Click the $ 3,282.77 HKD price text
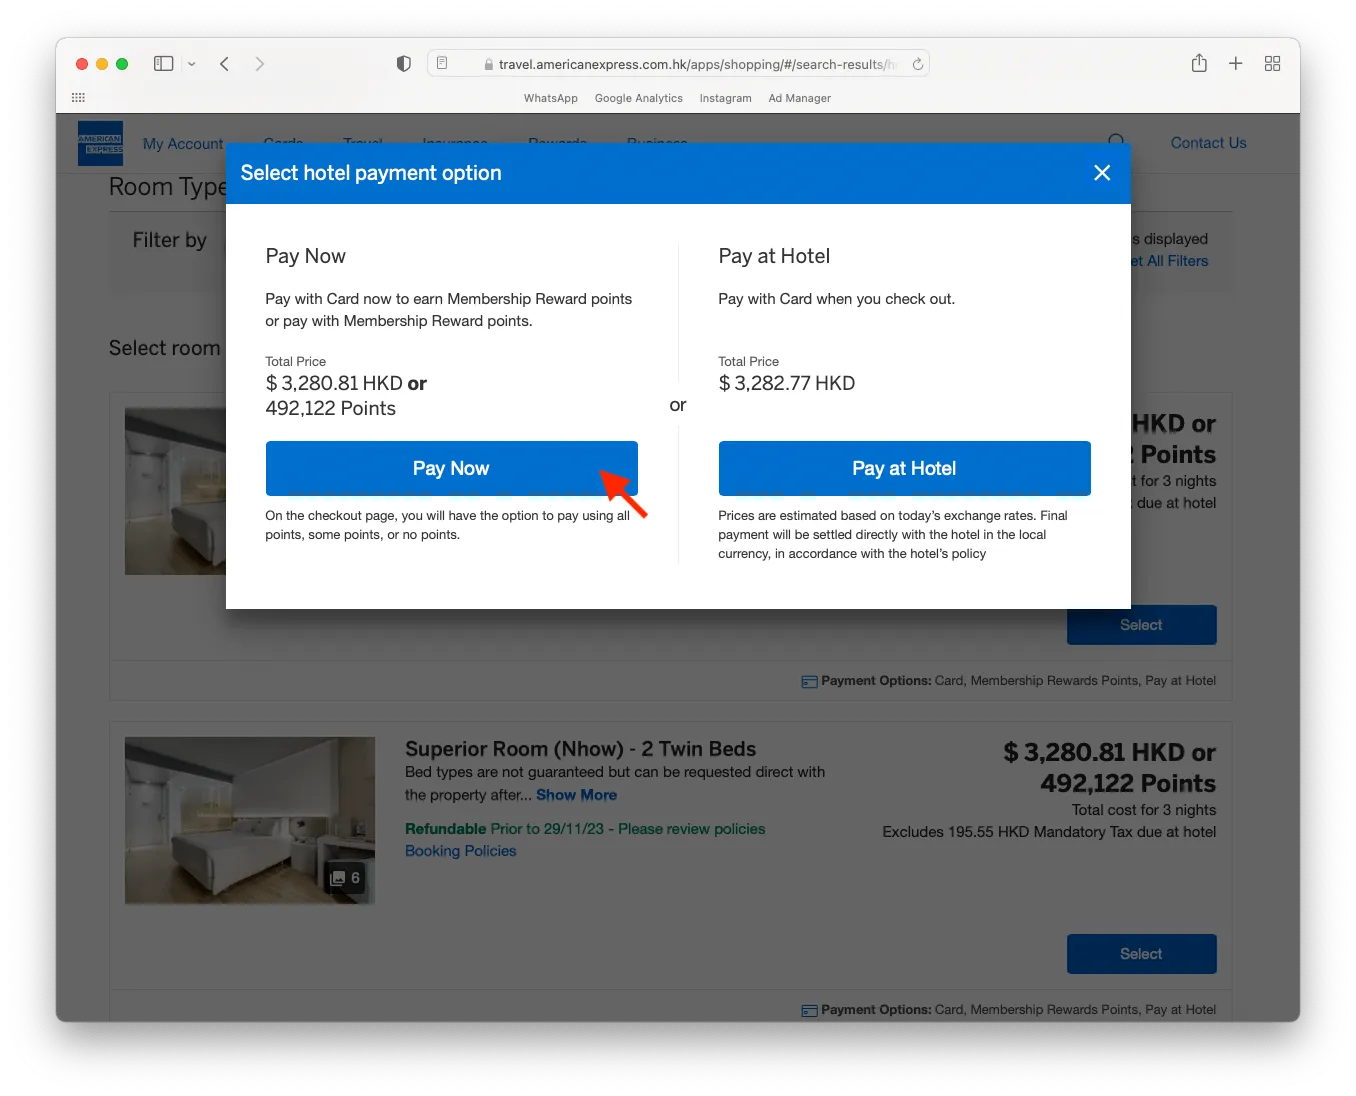1356x1096 pixels. click(787, 383)
